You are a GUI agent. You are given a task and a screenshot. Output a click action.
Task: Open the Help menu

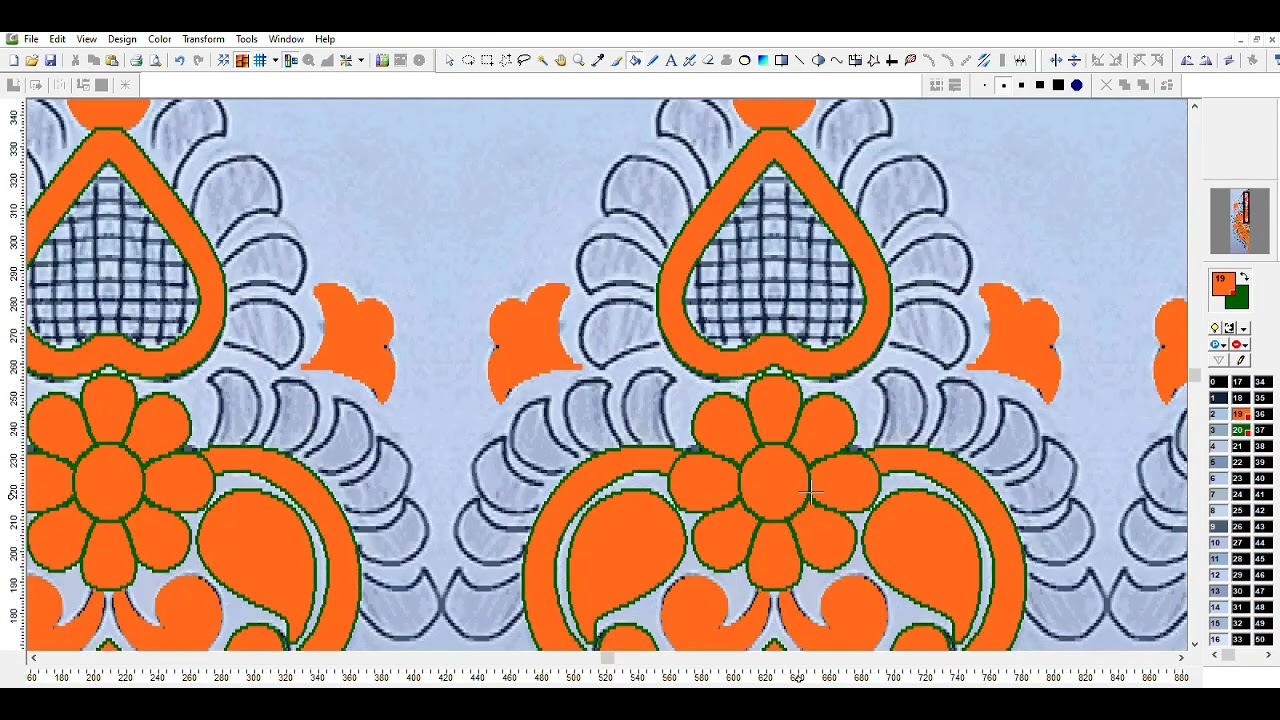[x=325, y=39]
